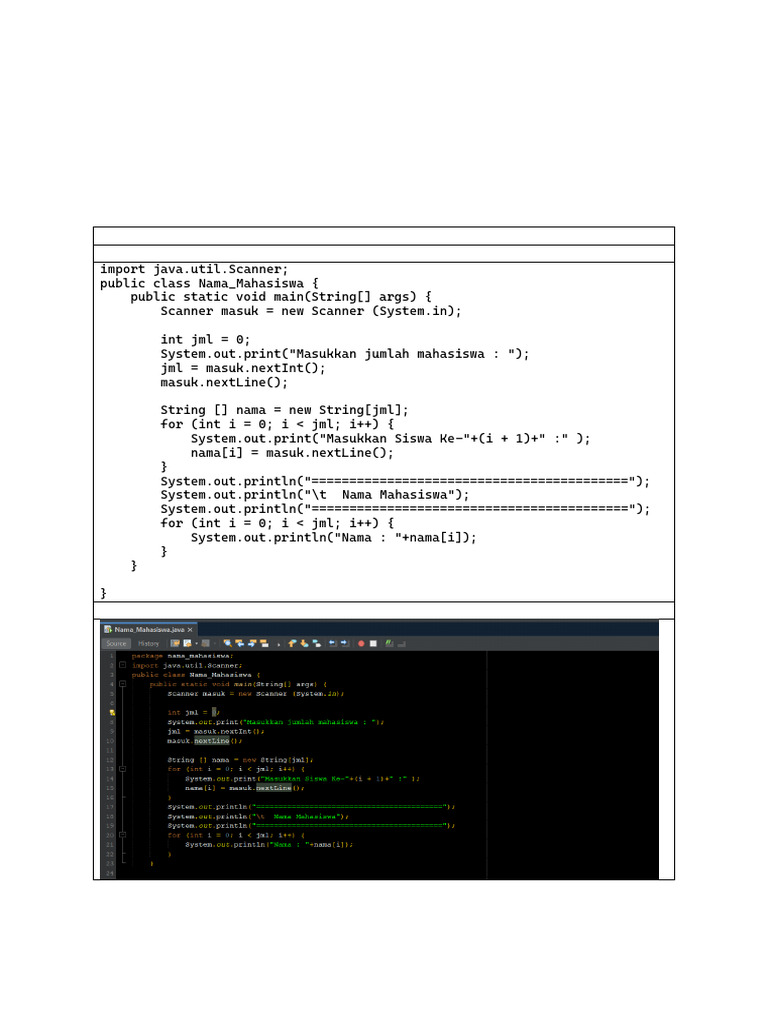
Task: Click the navigate Back icon in editor toolbar
Action: [187, 643]
